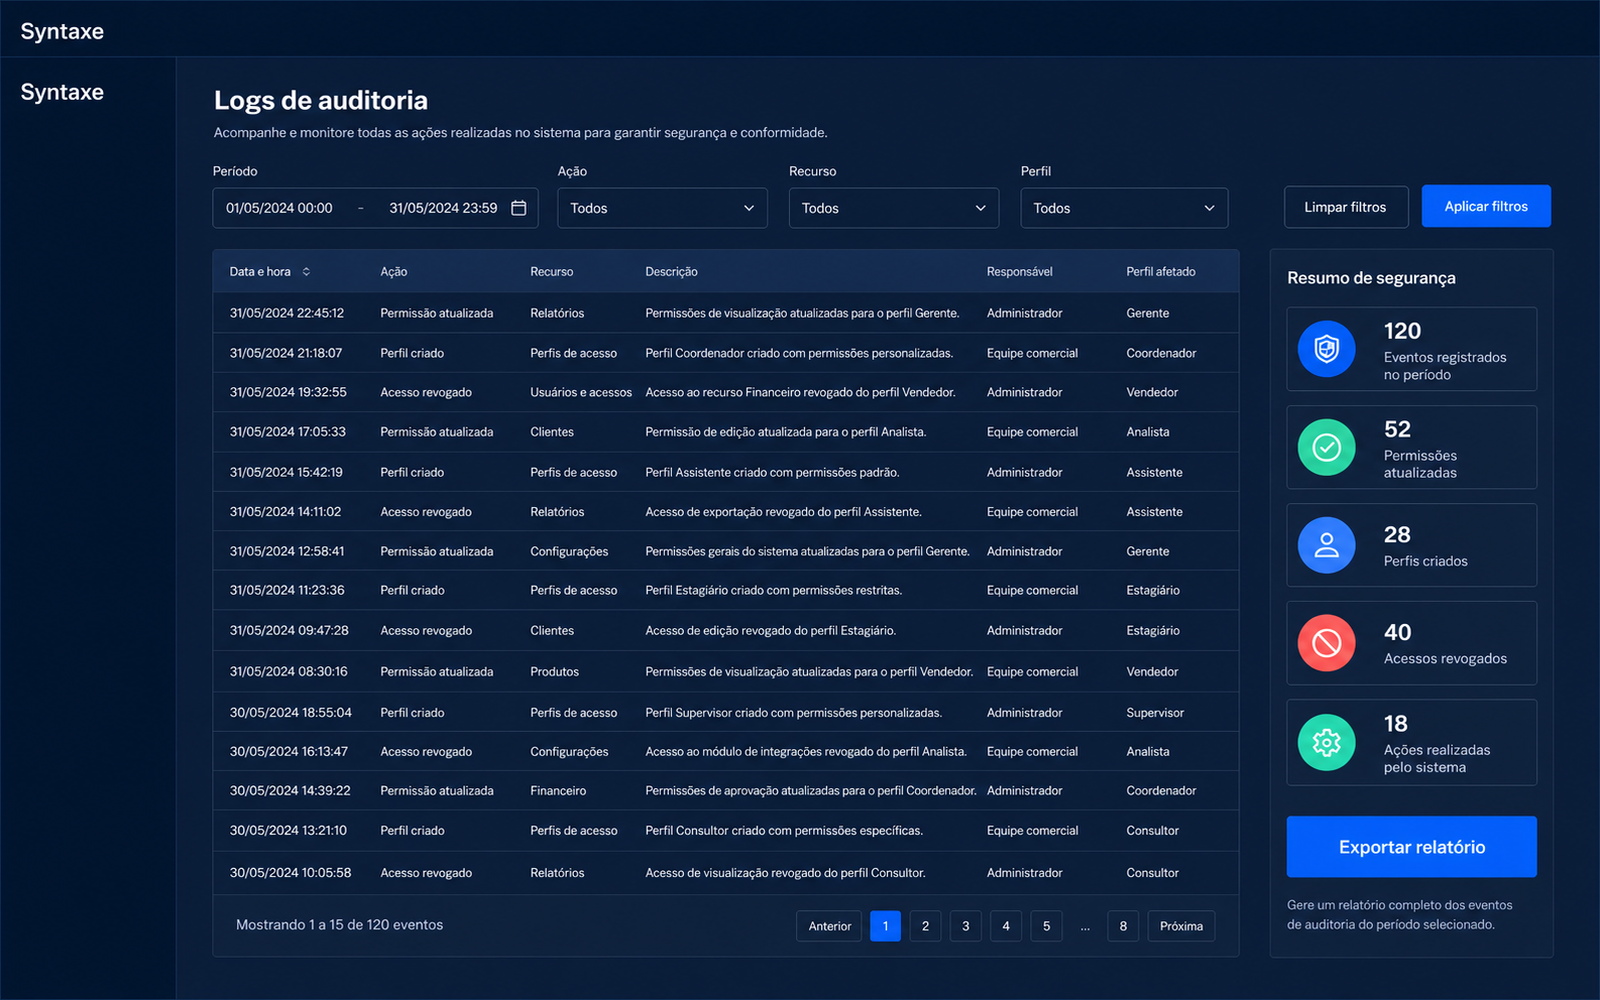Click the Syntaxe logo in top bar
1600x1000 pixels.
coord(62,31)
